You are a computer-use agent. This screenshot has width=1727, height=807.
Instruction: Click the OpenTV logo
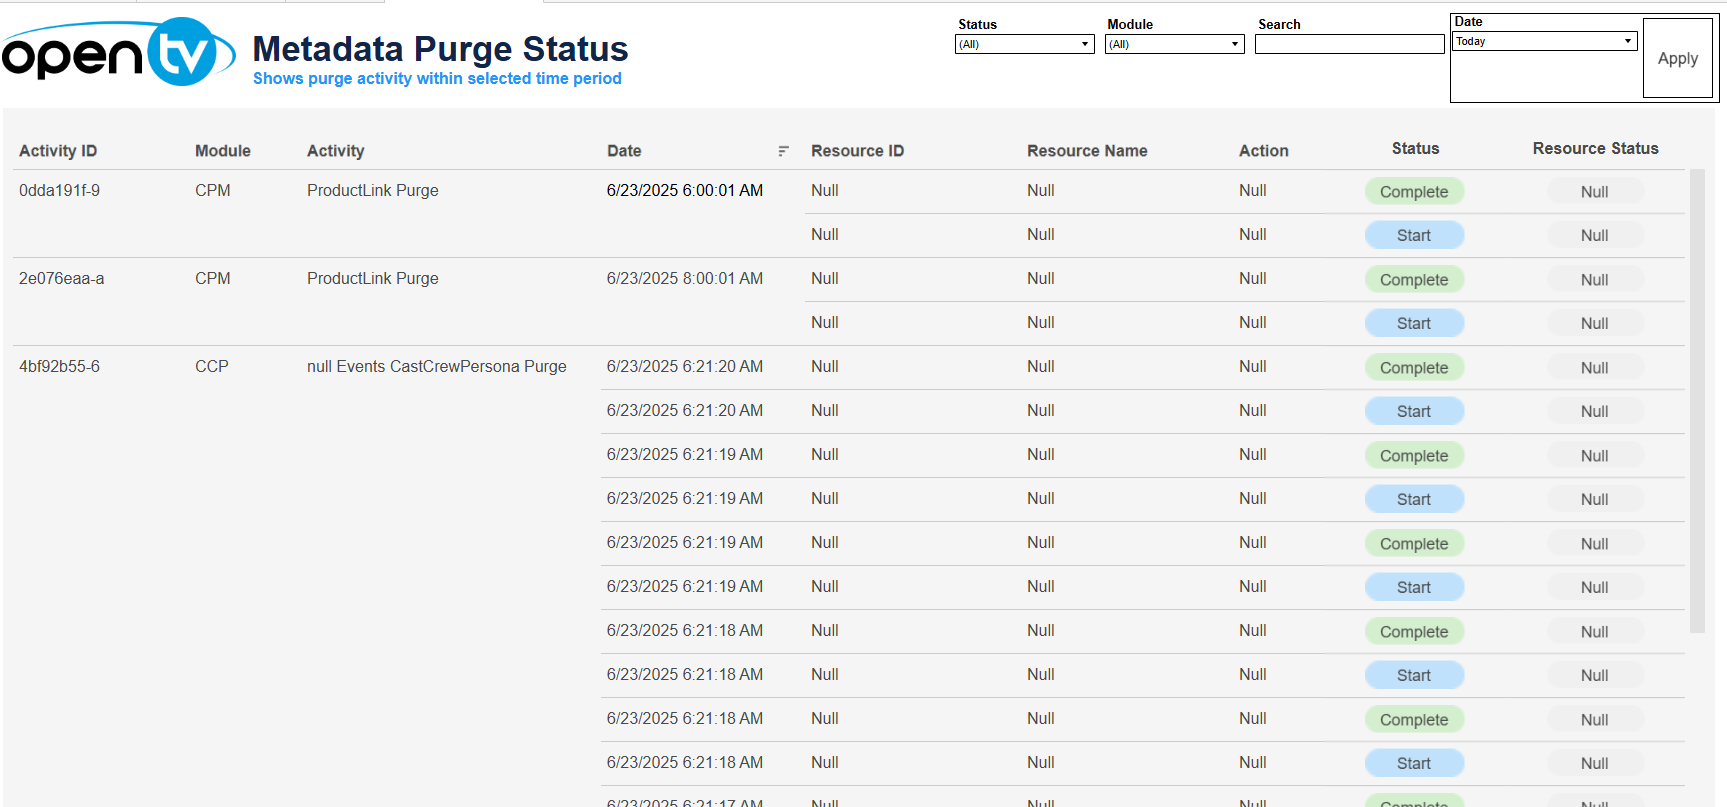118,53
